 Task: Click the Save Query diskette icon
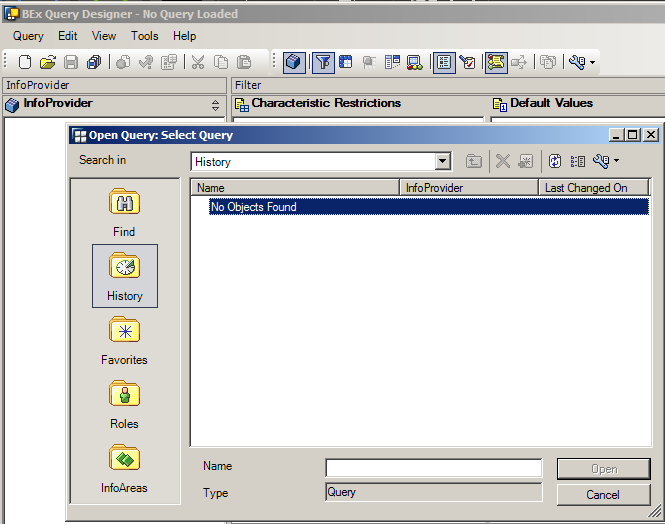(x=71, y=62)
